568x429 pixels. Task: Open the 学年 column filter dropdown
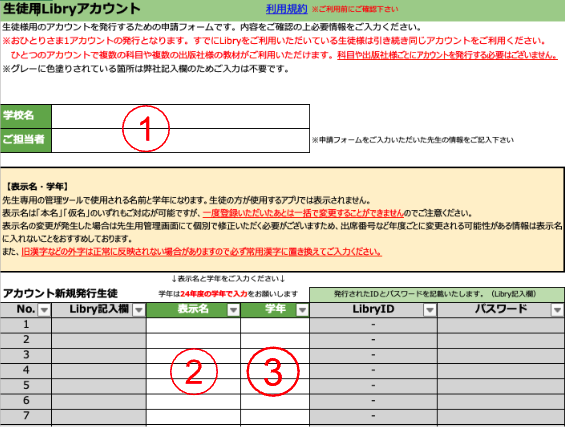(302, 310)
